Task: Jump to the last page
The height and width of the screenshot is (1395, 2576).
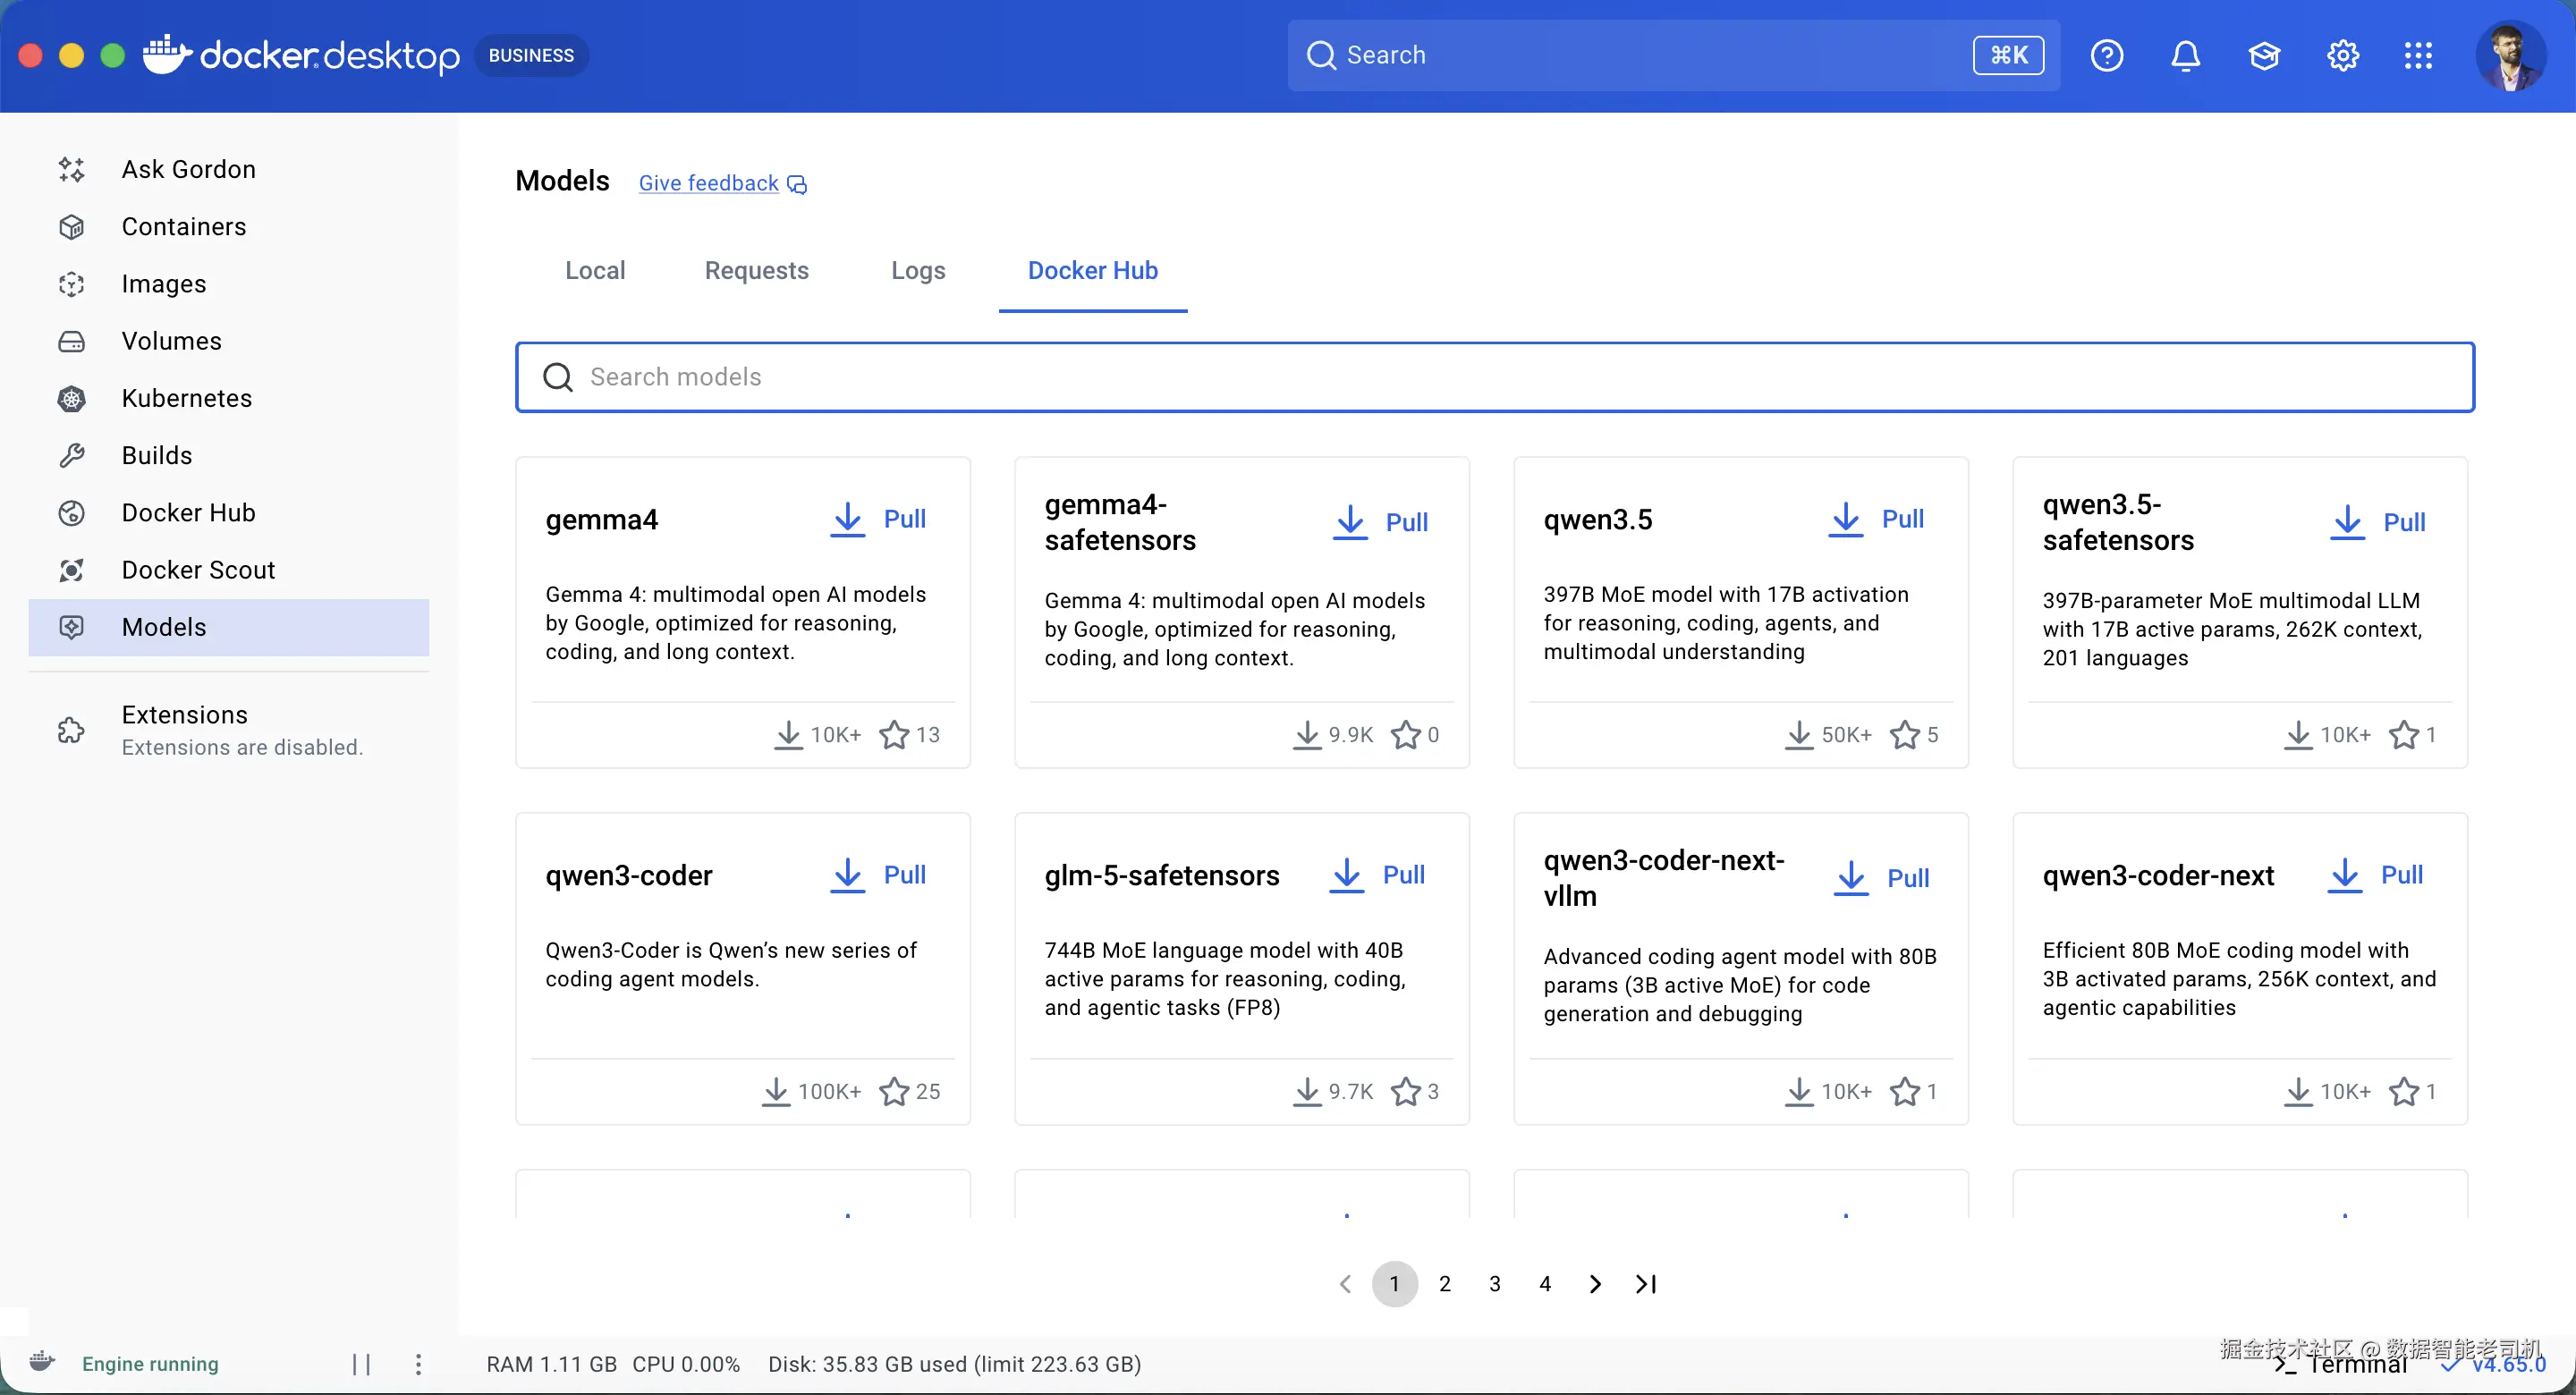Action: pos(1646,1284)
